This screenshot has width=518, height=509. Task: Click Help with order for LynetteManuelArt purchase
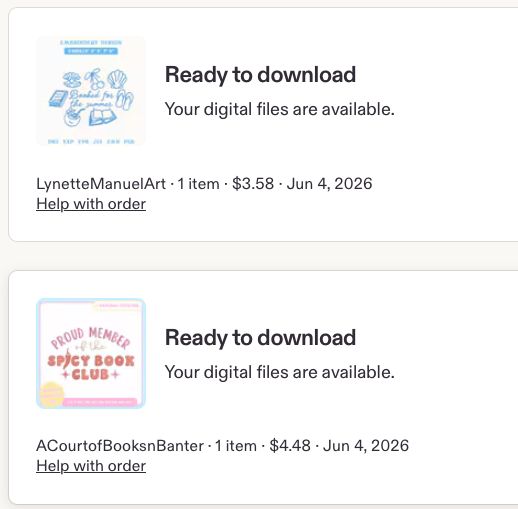[x=91, y=204]
